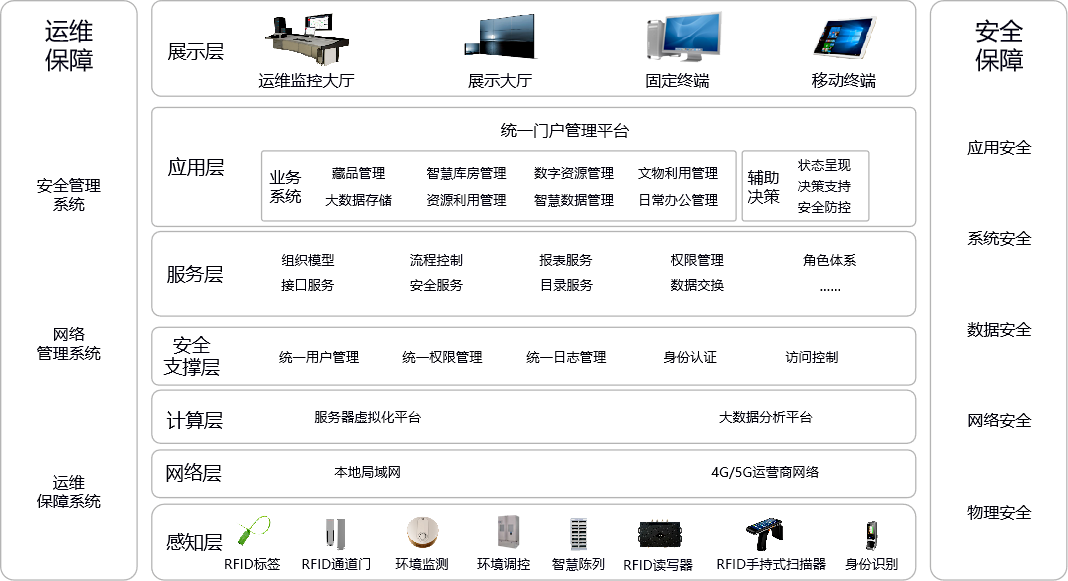Click 物理安全 in right panel

click(x=999, y=512)
